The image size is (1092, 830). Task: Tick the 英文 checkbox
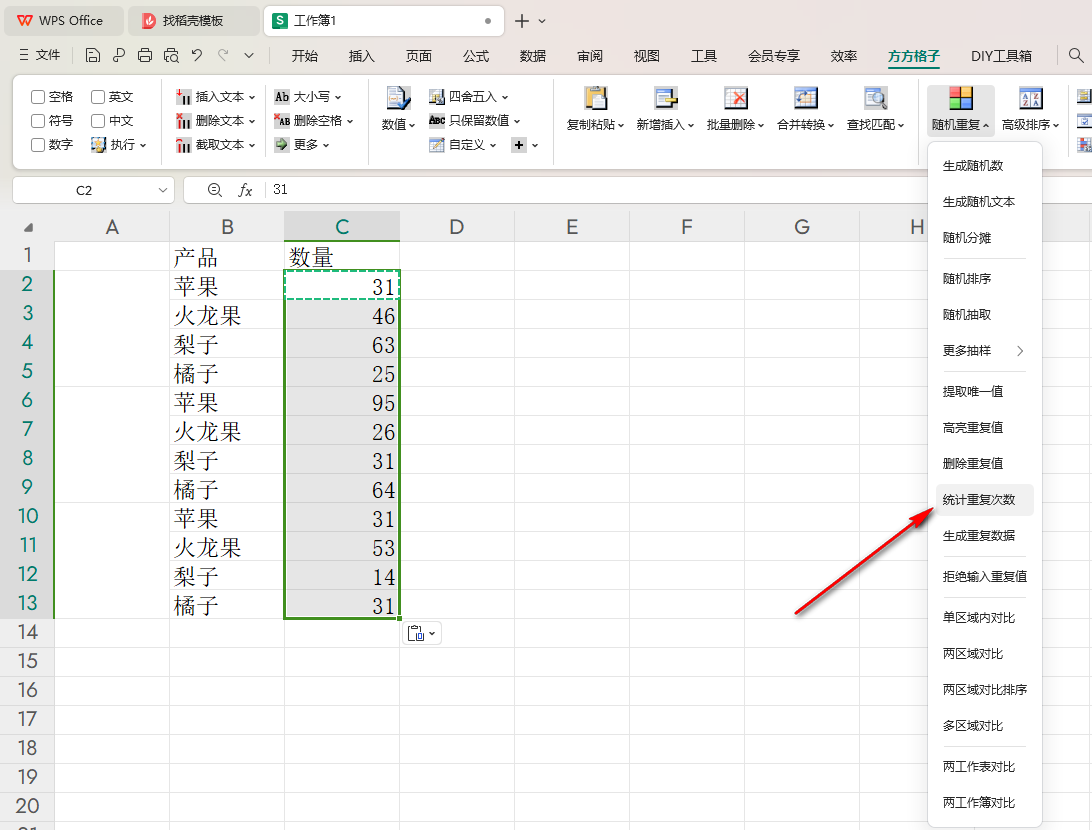click(98, 97)
